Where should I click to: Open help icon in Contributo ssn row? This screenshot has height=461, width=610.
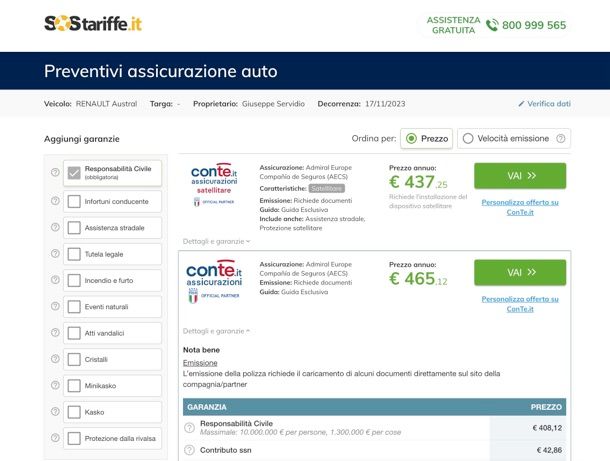(x=189, y=450)
